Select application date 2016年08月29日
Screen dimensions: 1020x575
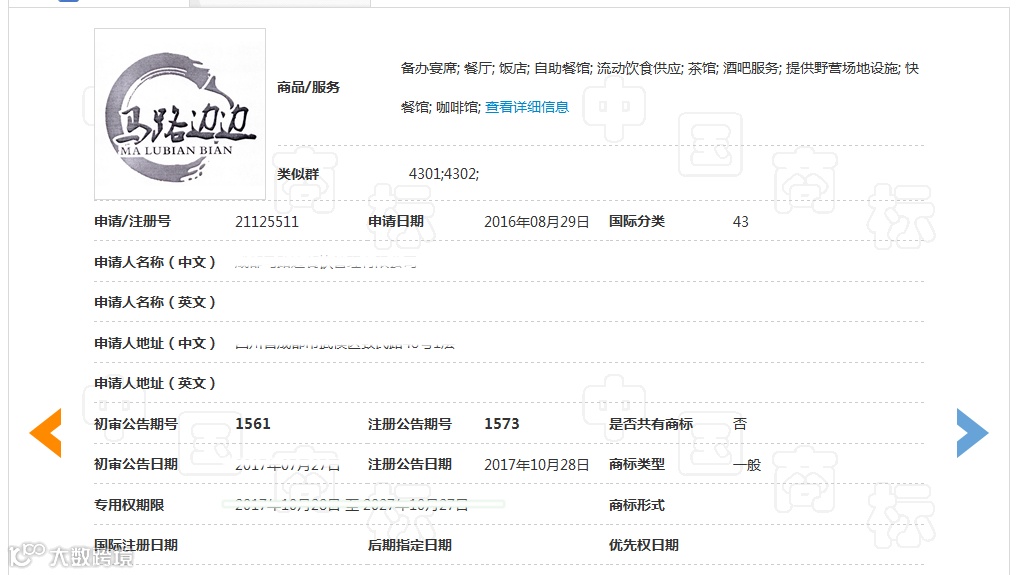537,222
